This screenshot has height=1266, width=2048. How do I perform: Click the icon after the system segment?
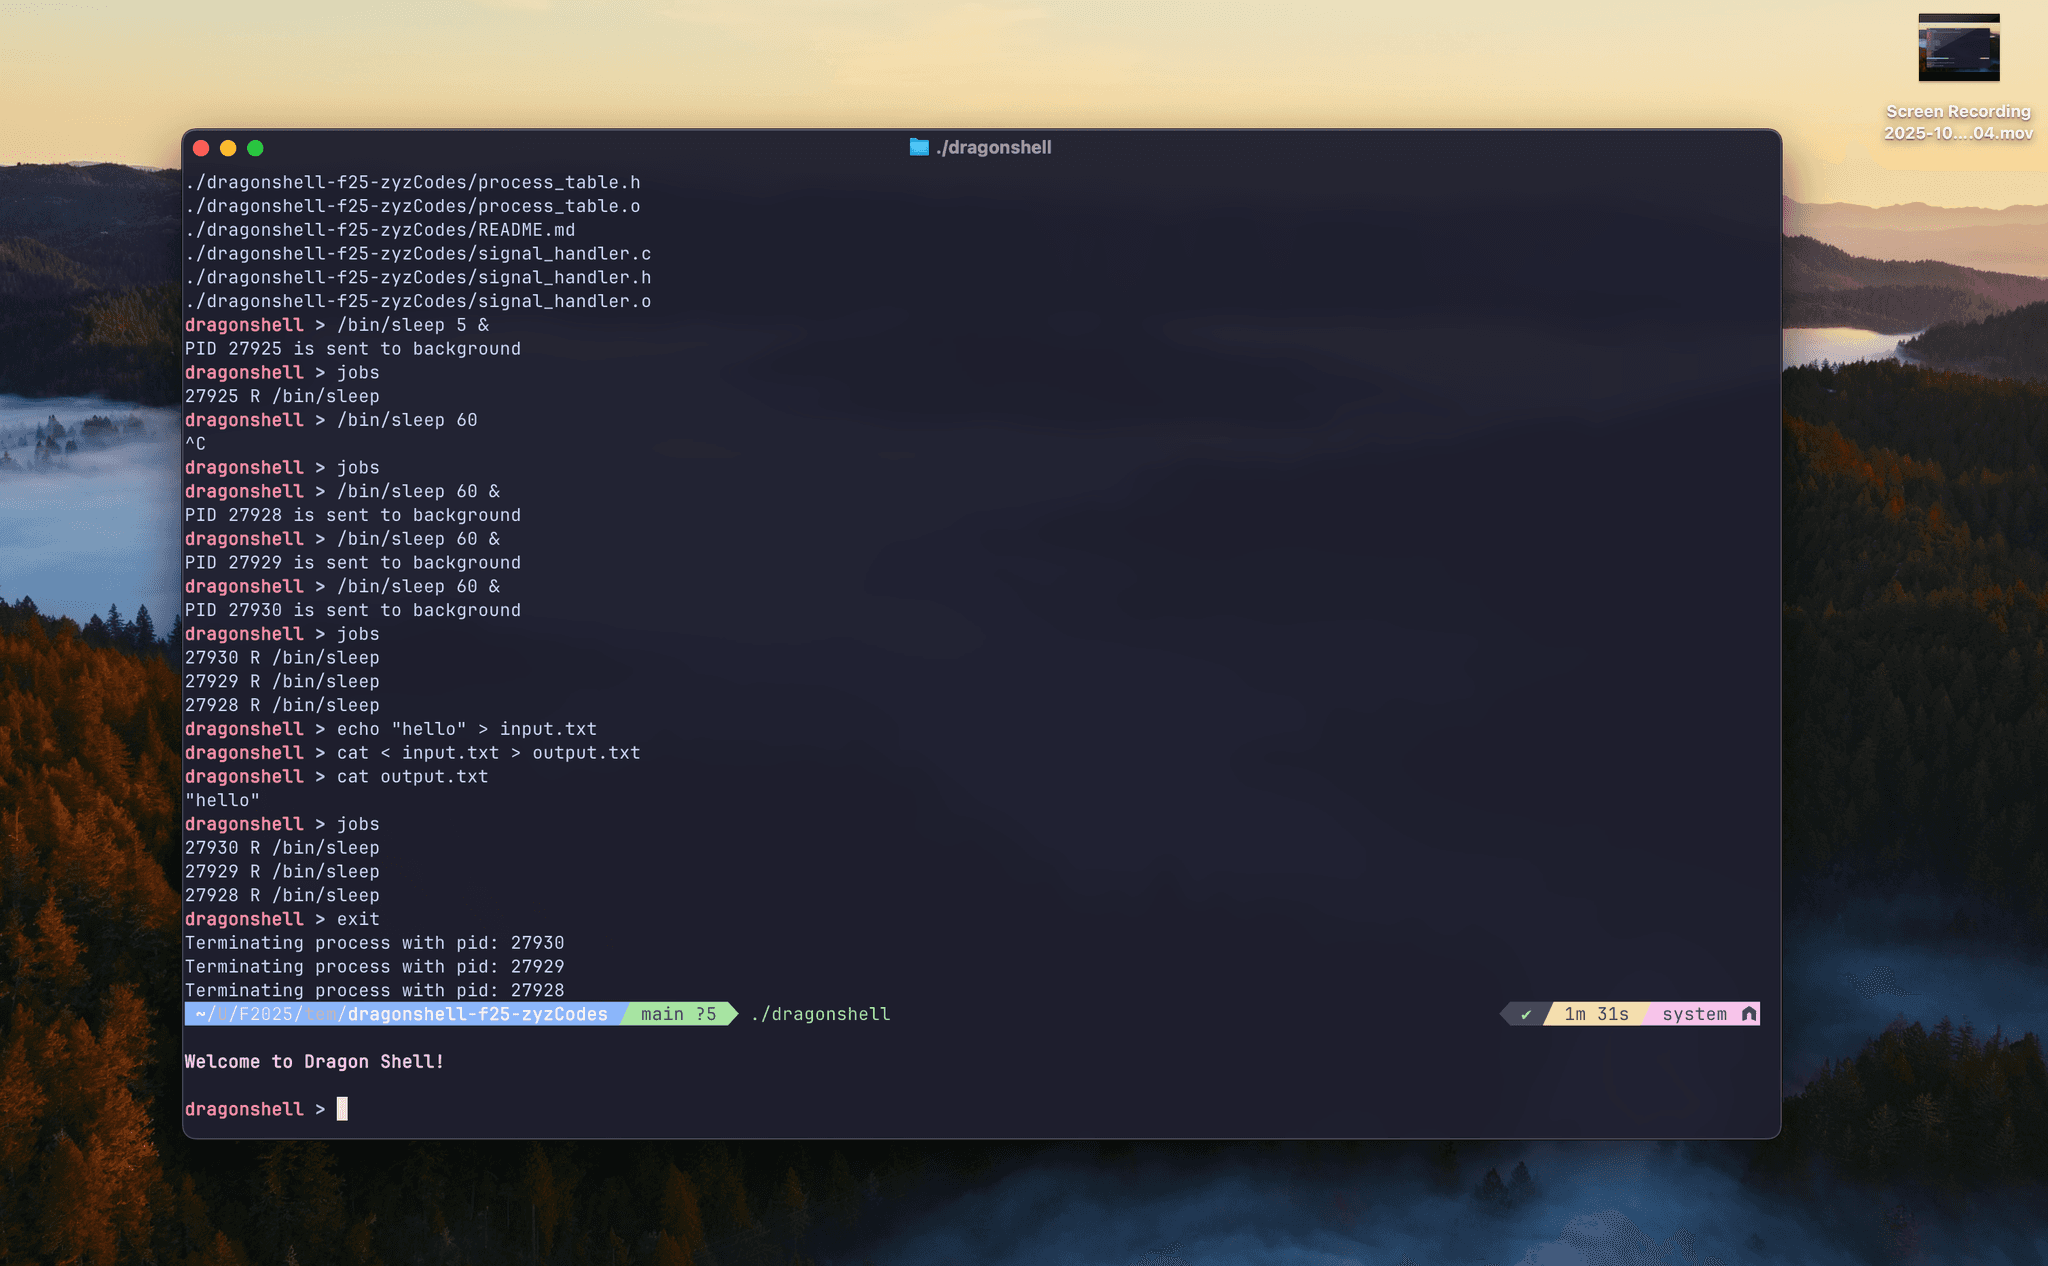click(x=1748, y=1014)
